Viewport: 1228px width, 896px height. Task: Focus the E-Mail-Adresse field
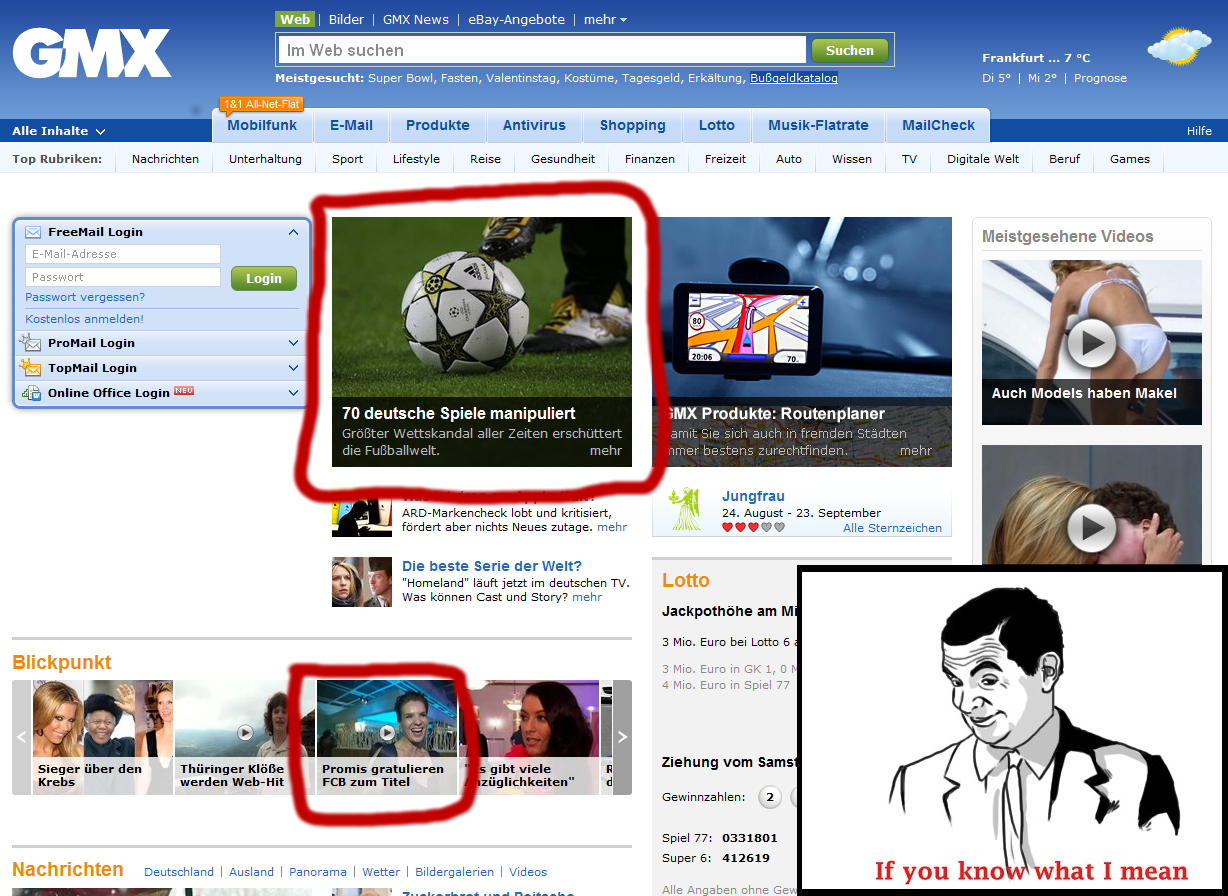122,254
